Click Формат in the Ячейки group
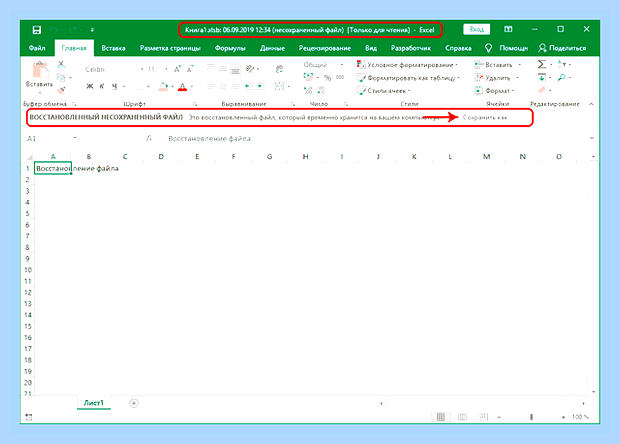 [494, 91]
